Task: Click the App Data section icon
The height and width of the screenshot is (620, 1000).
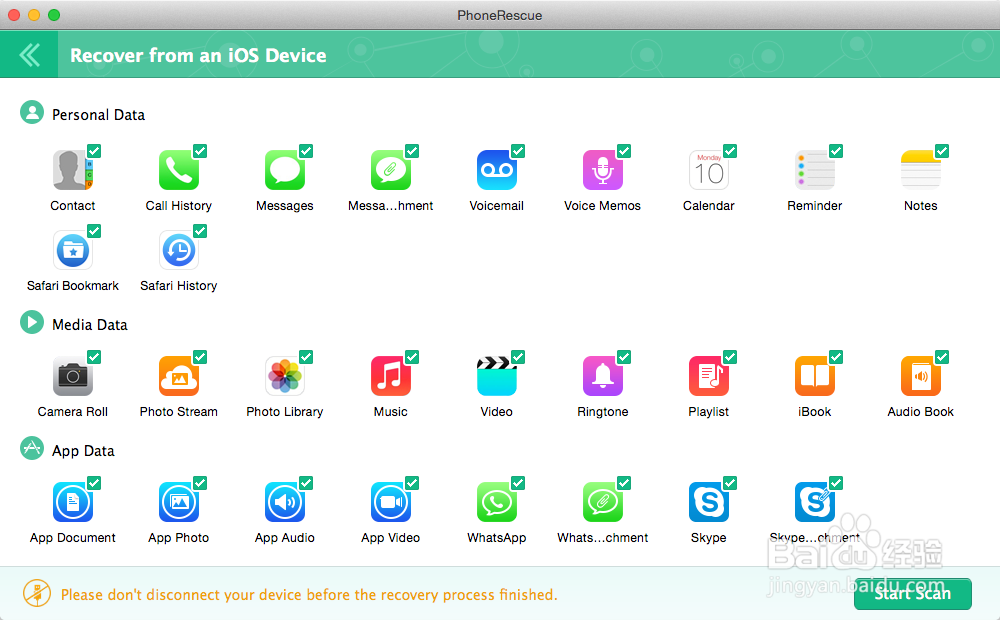Action: coord(32,448)
